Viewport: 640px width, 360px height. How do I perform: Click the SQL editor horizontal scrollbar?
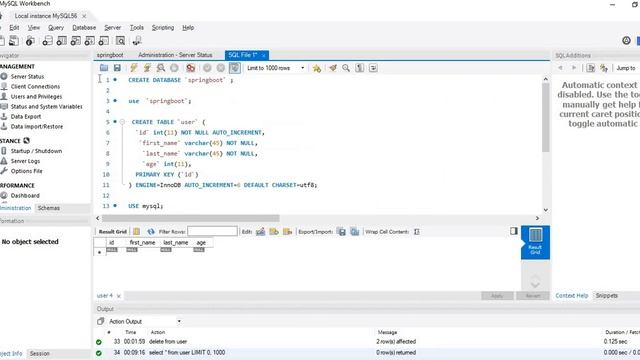[x=190, y=218]
